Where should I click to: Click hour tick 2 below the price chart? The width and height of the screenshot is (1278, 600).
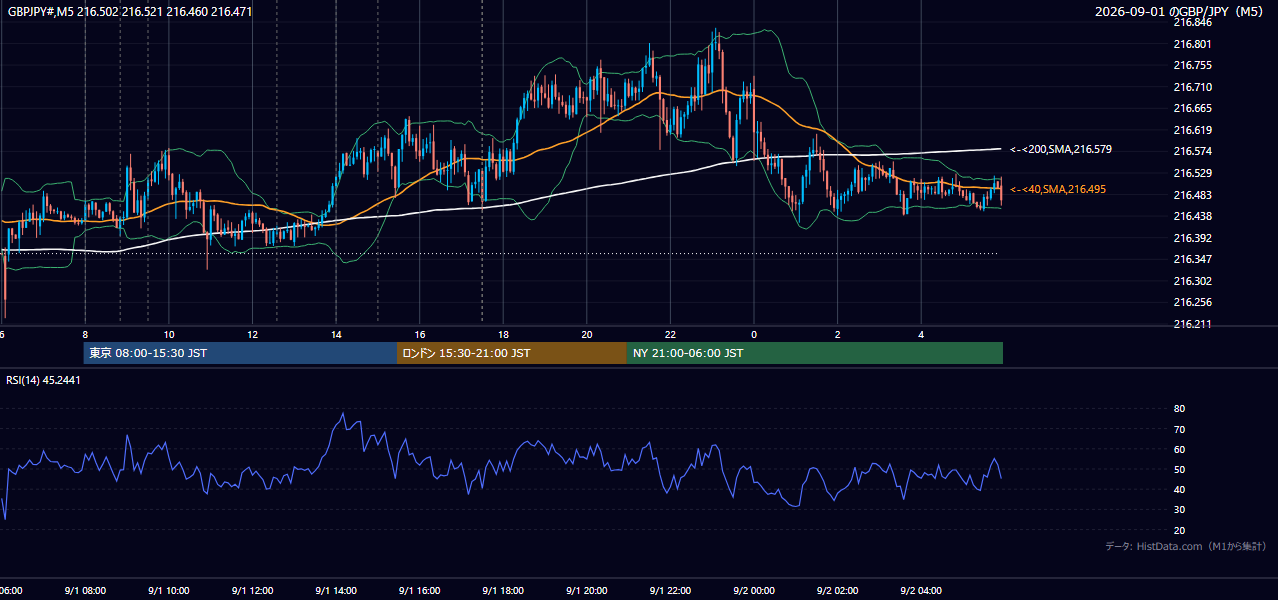[x=838, y=335]
